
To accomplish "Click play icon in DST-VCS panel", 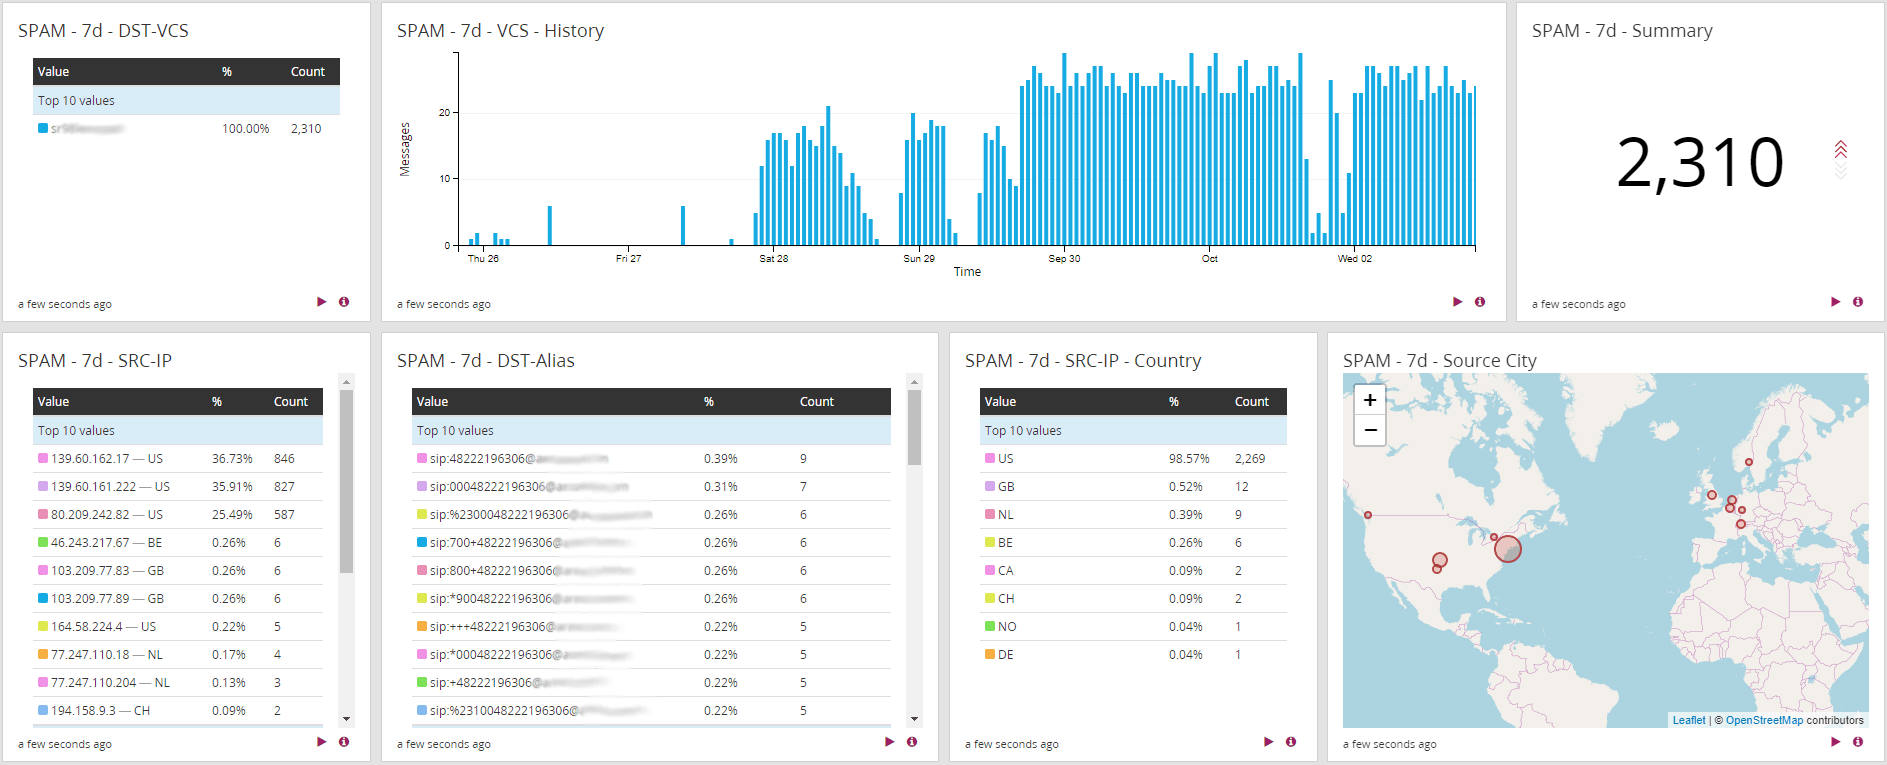I will (x=322, y=302).
